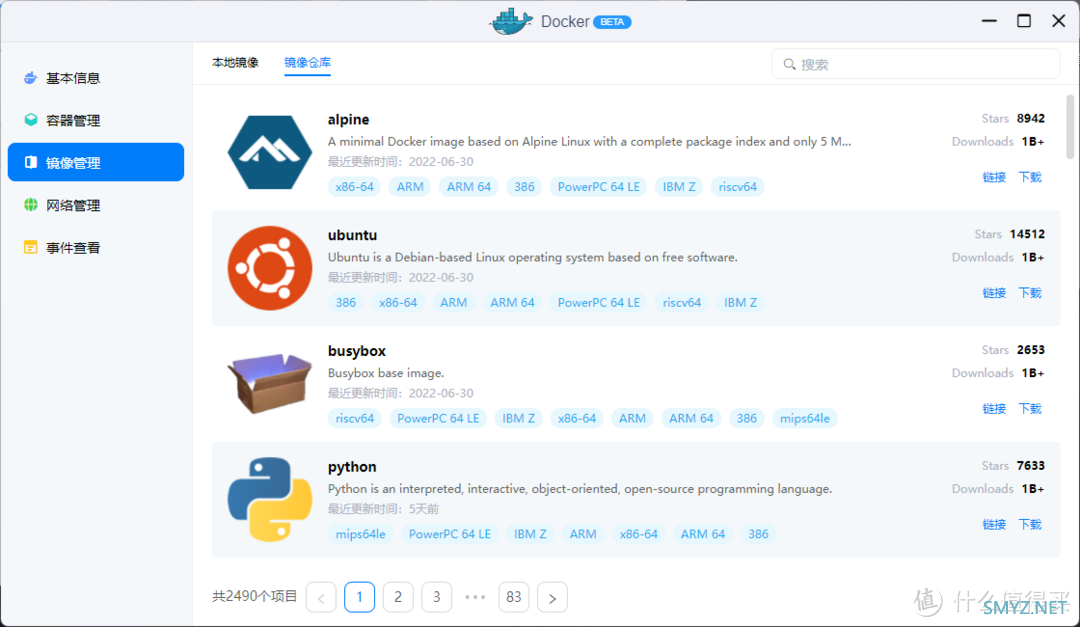1080x627 pixels.
Task: Select 镜像管理 in the sidebar
Action: pyautogui.click(x=96, y=162)
